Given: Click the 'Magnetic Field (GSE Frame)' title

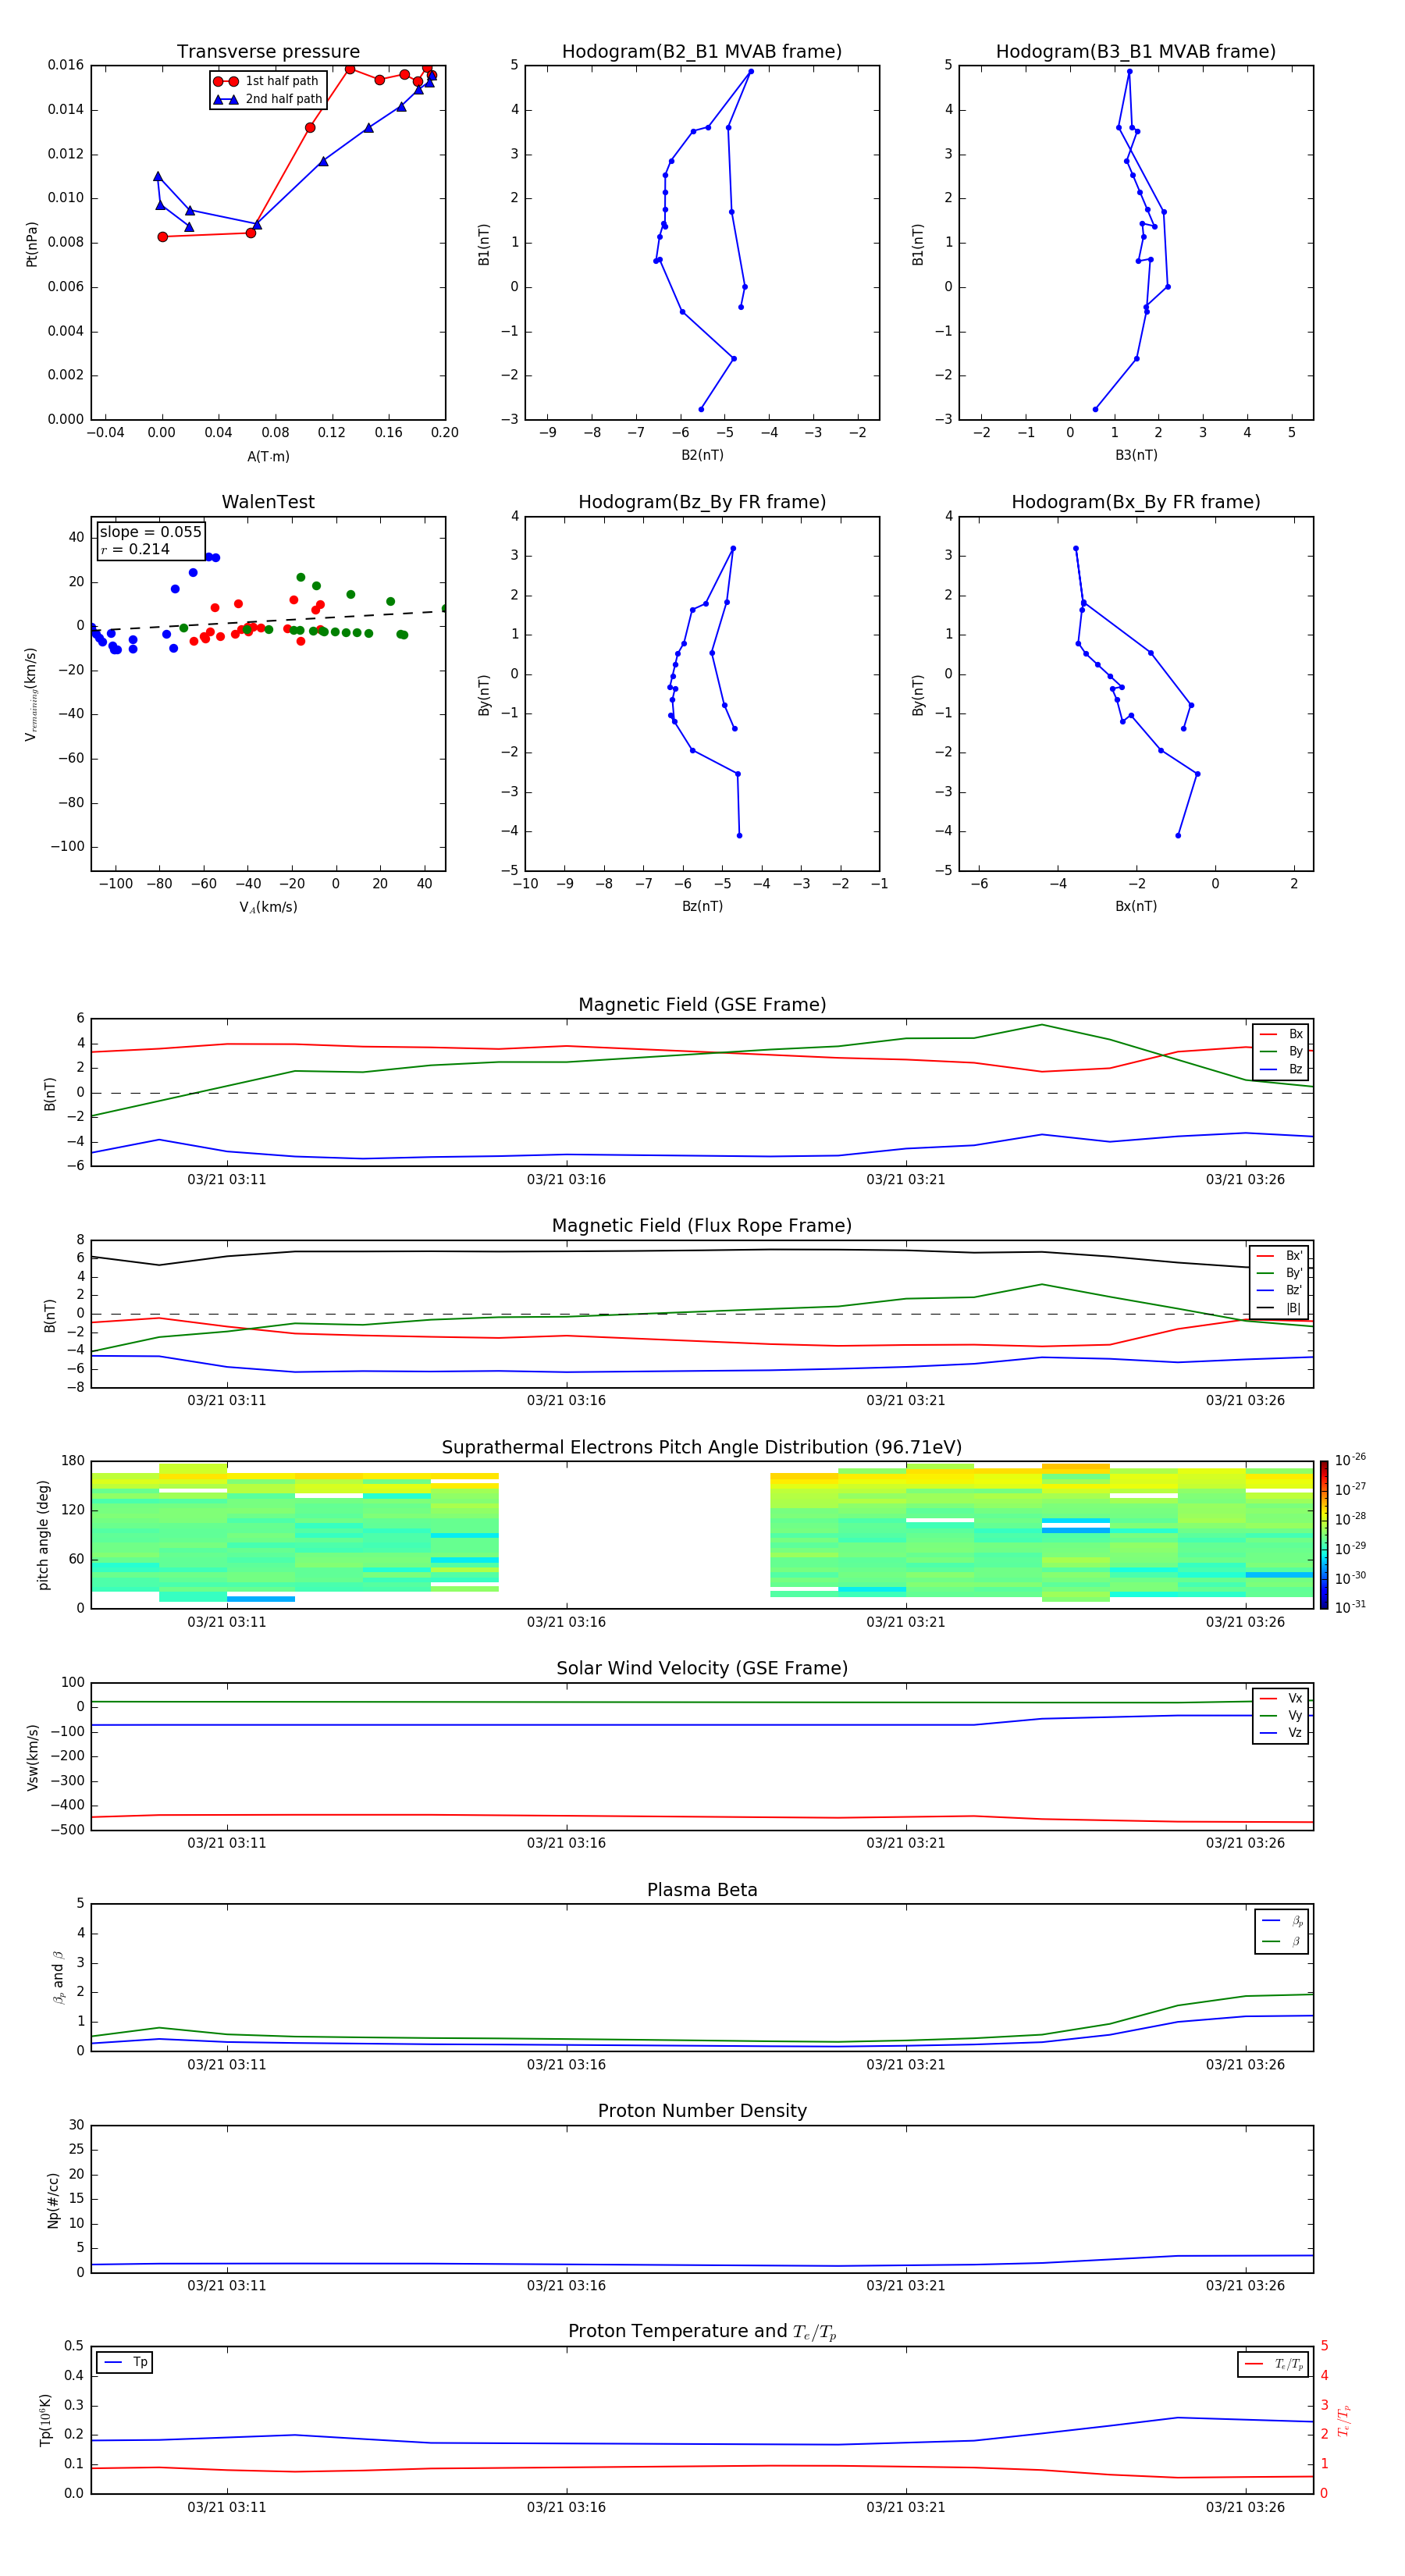Looking at the screenshot, I should (702, 1005).
